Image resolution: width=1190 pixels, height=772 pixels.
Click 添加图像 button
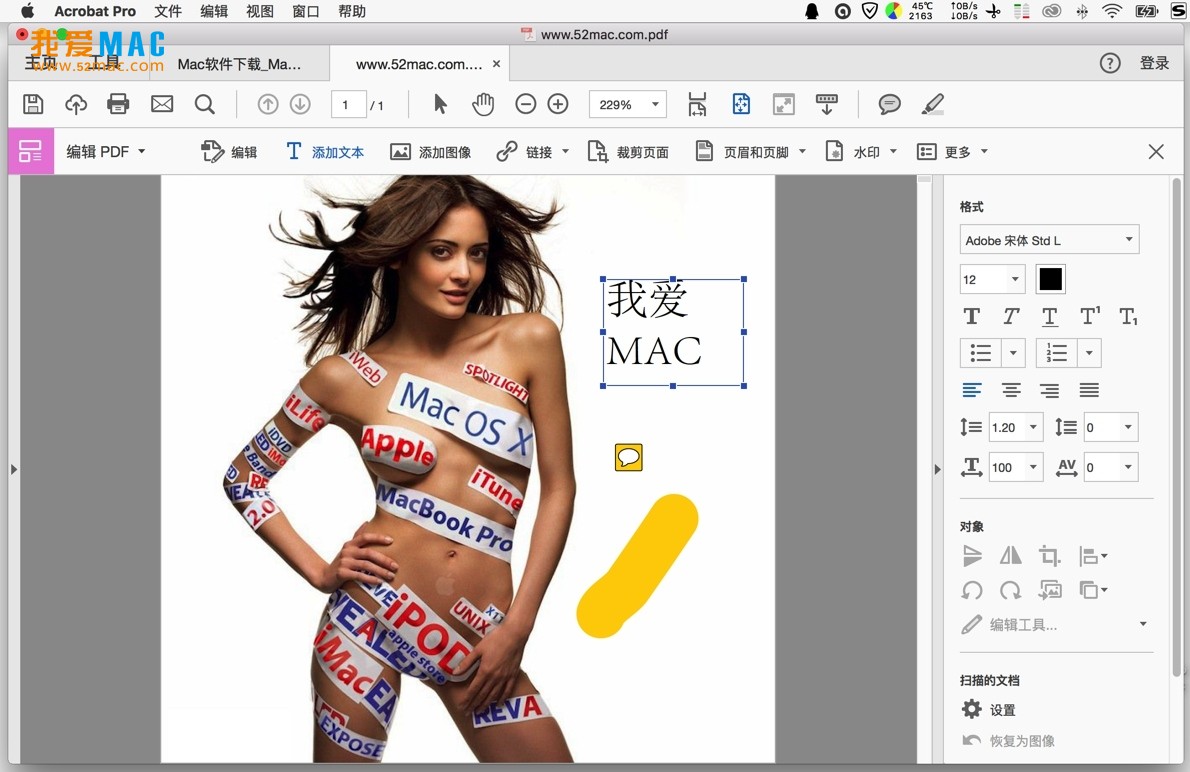pos(430,152)
